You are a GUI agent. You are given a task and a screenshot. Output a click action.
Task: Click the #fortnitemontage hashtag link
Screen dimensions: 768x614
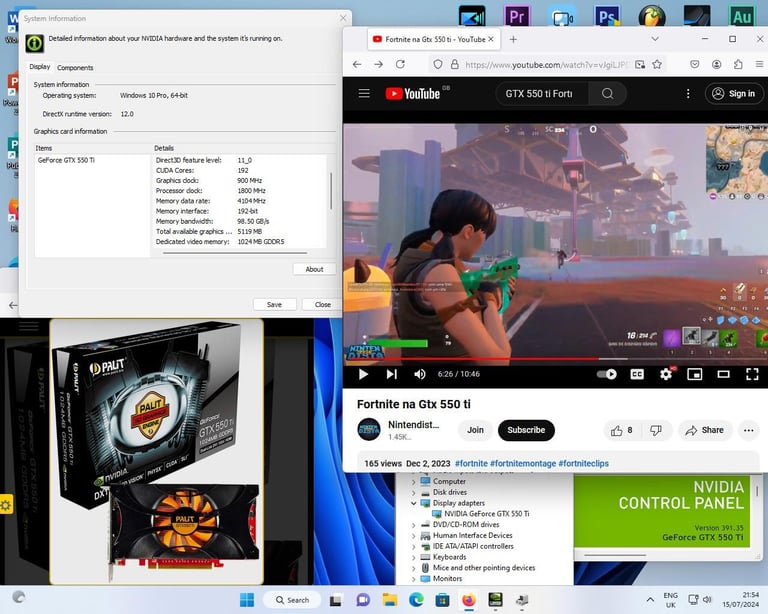[x=523, y=463]
